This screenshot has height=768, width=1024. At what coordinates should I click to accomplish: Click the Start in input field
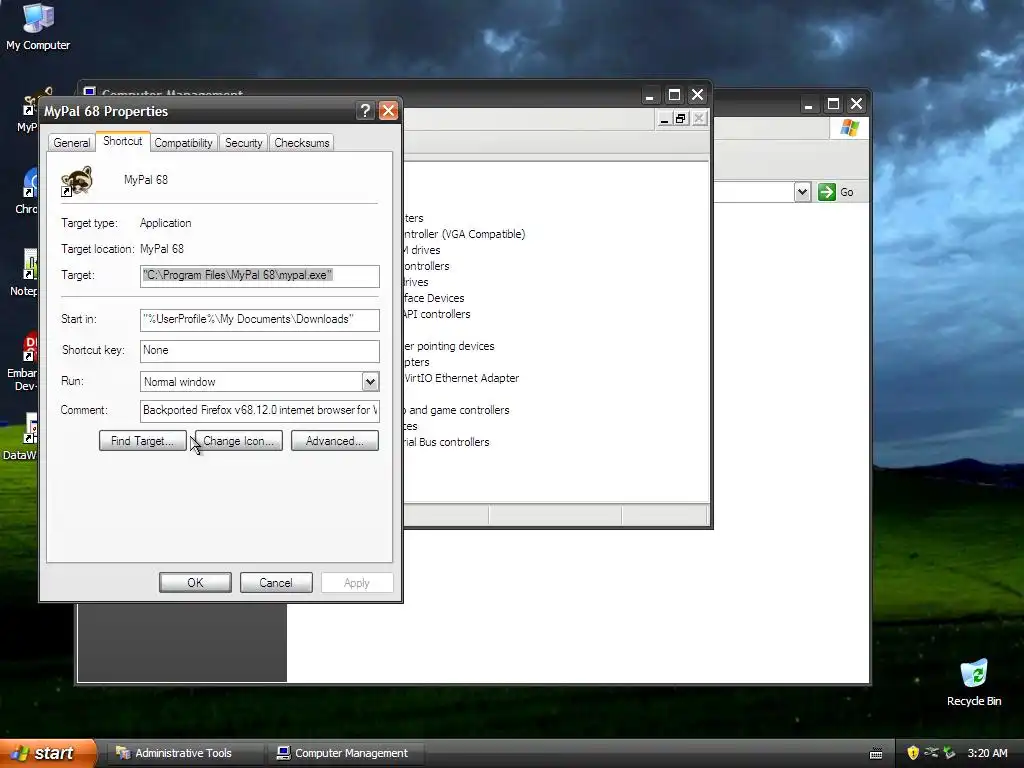[259, 319]
